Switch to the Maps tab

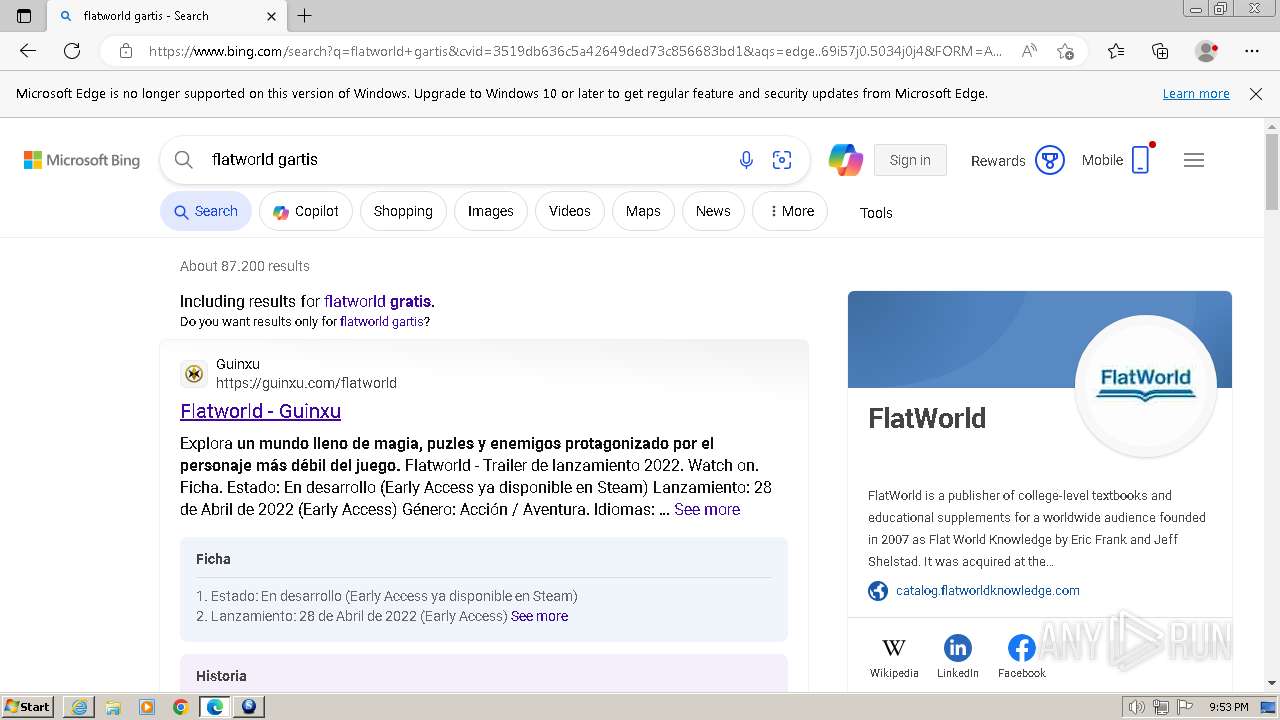pyautogui.click(x=643, y=211)
